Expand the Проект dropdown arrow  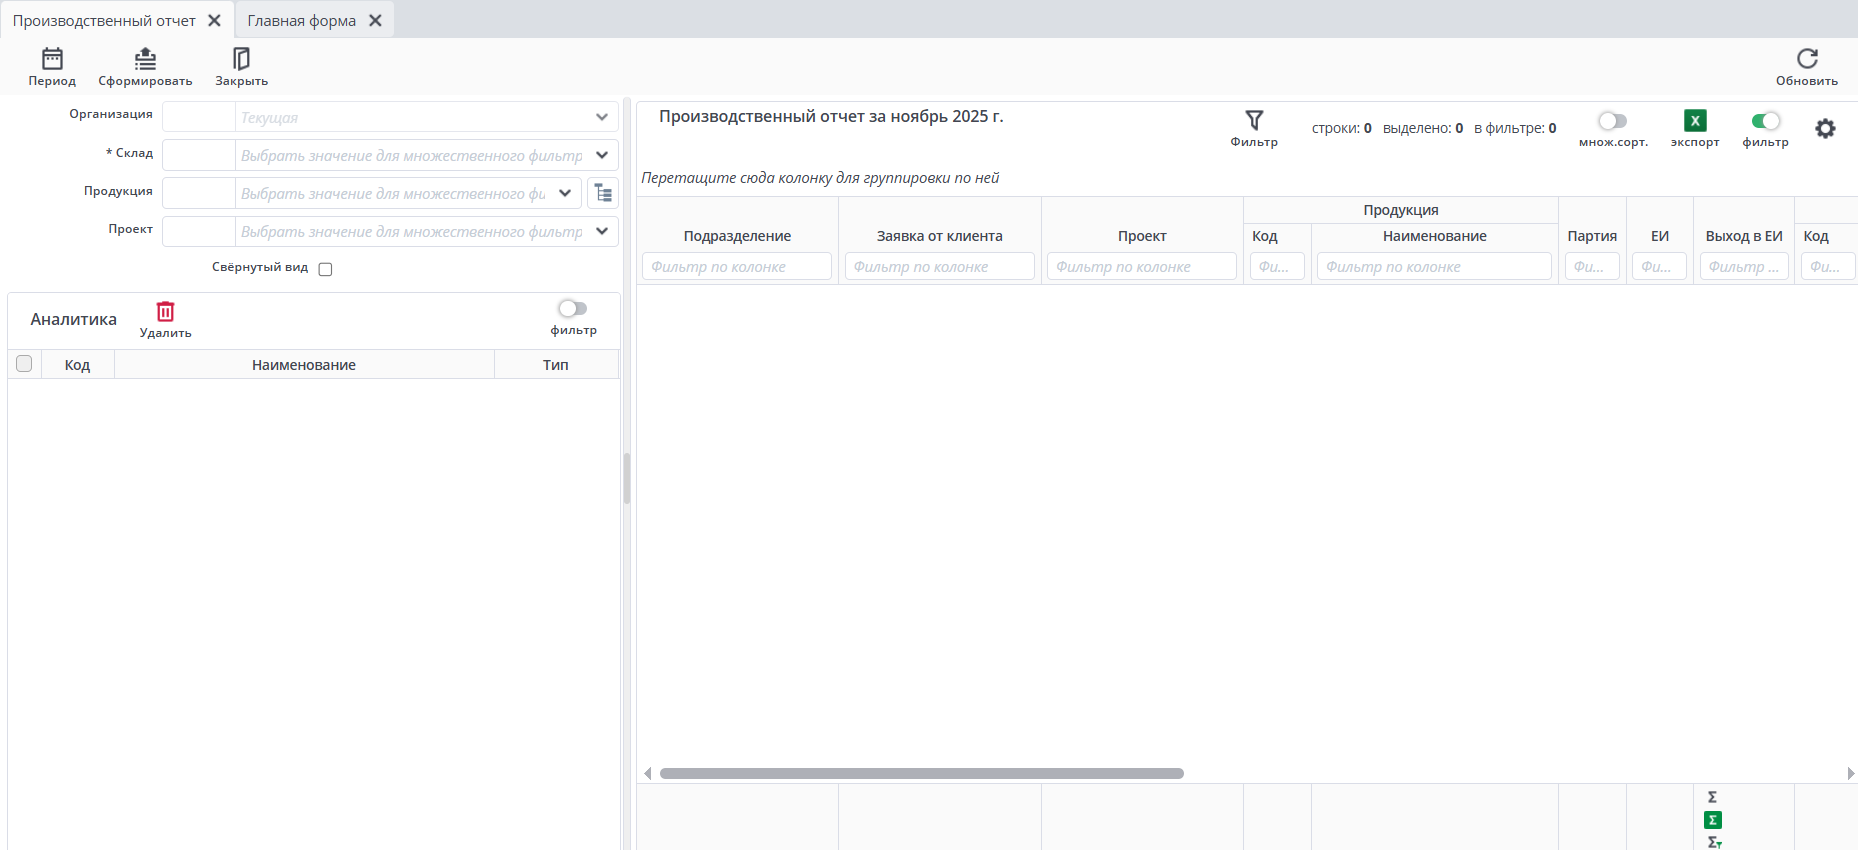coord(602,231)
